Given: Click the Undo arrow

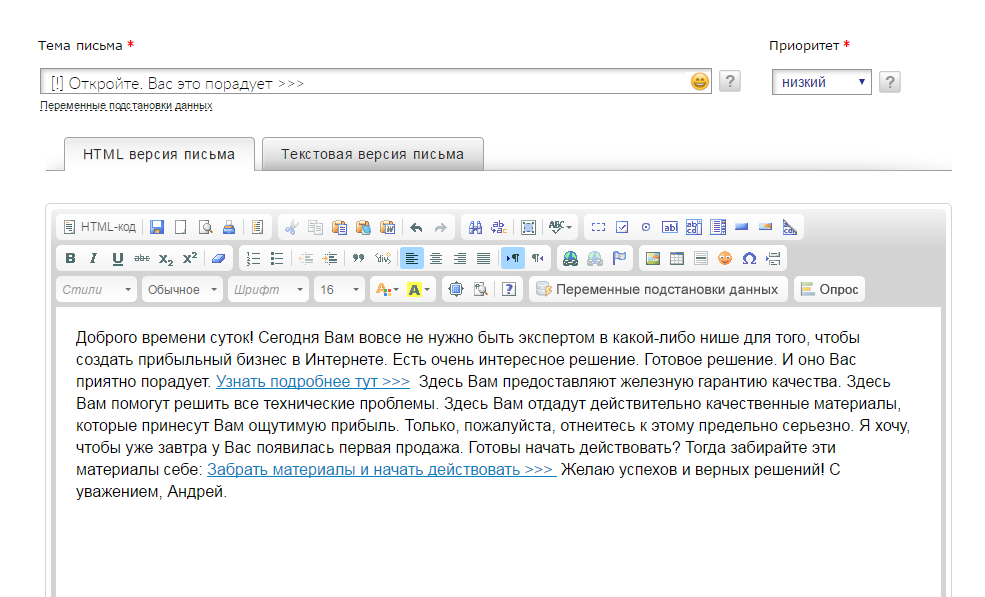Looking at the screenshot, I should 416,227.
